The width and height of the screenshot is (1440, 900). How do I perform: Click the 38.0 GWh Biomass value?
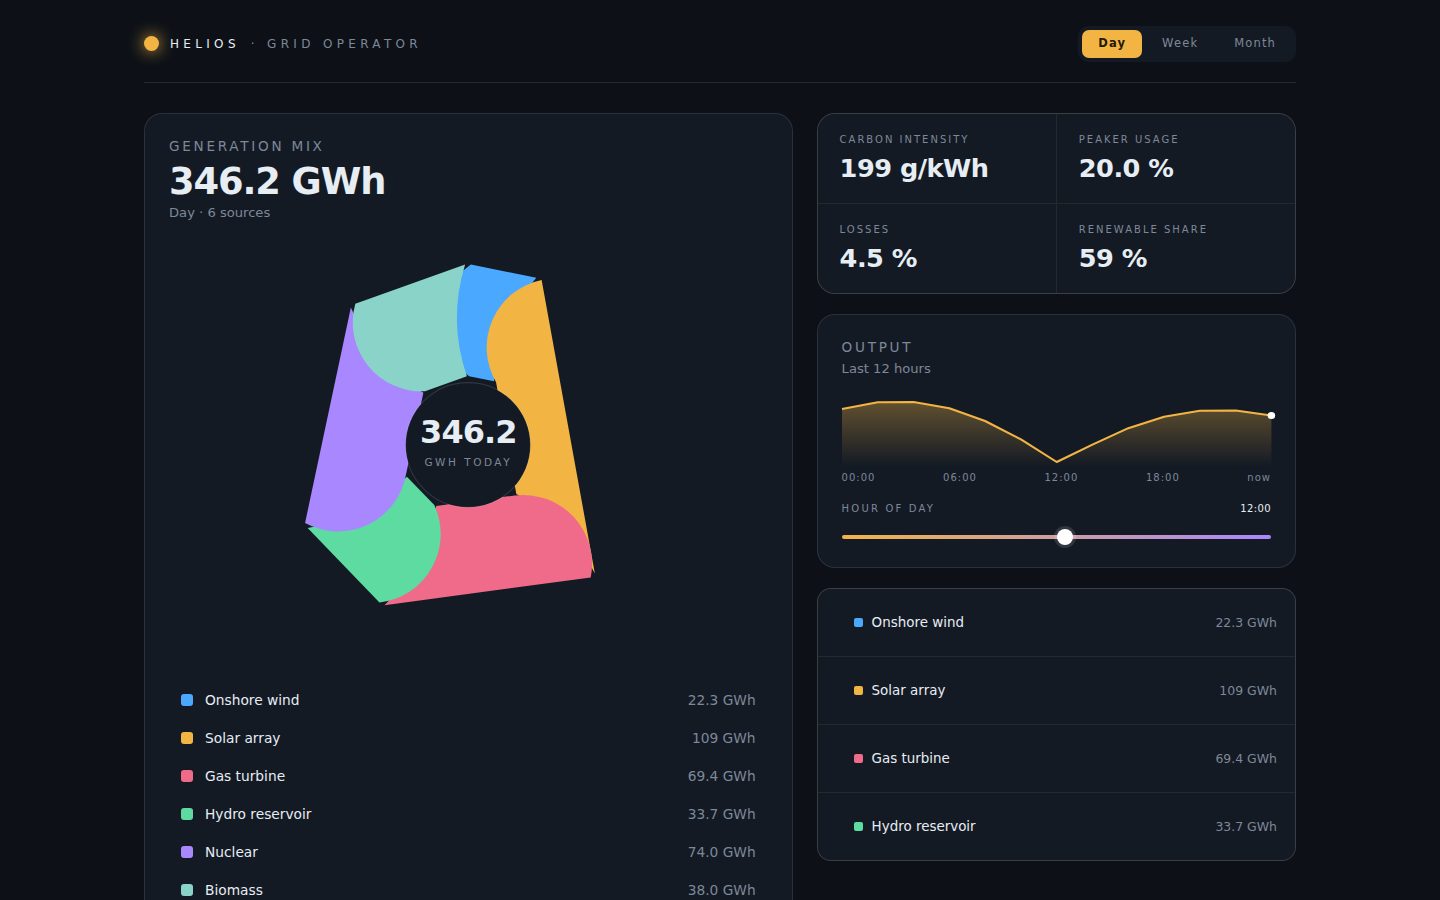[722, 890]
